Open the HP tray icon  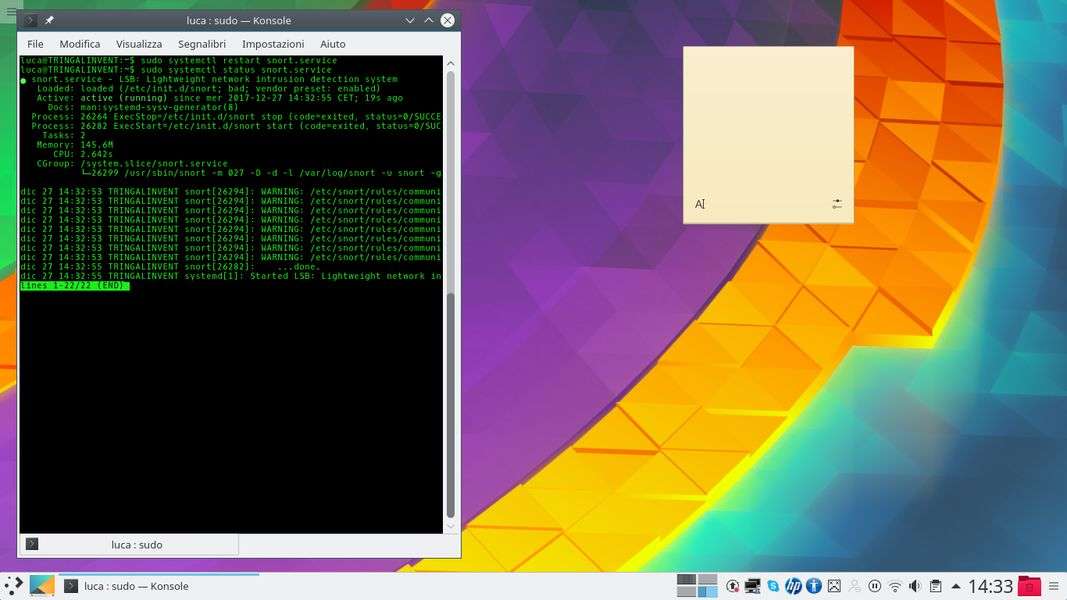click(x=793, y=586)
